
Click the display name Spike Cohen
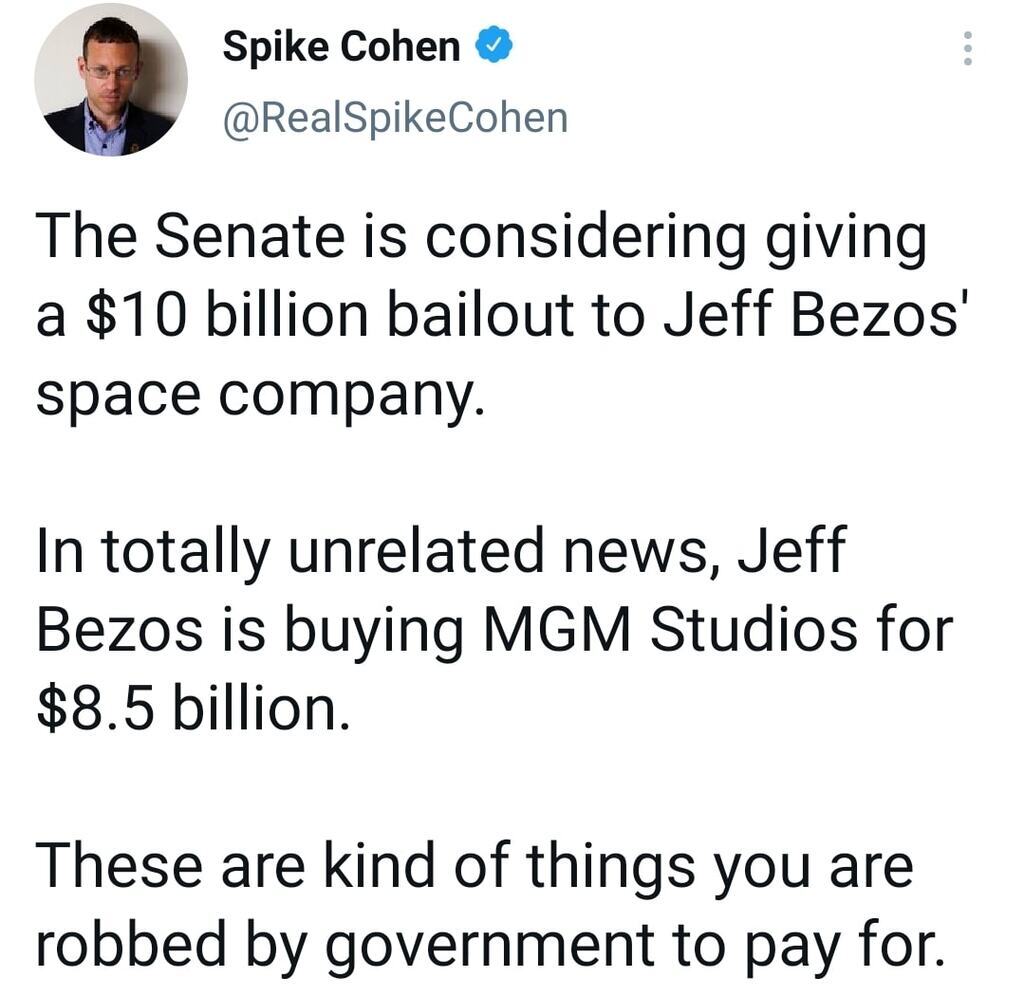tap(341, 47)
